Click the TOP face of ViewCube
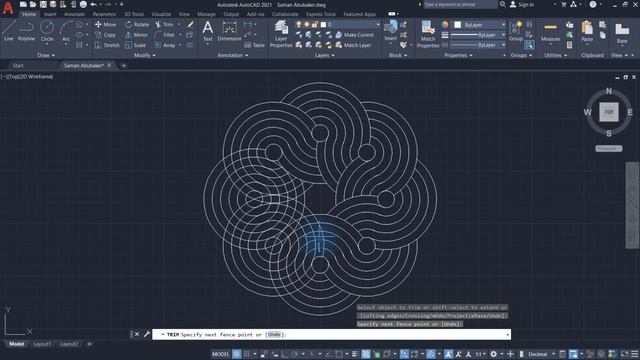Screen dimensions: 640x360 609,112
